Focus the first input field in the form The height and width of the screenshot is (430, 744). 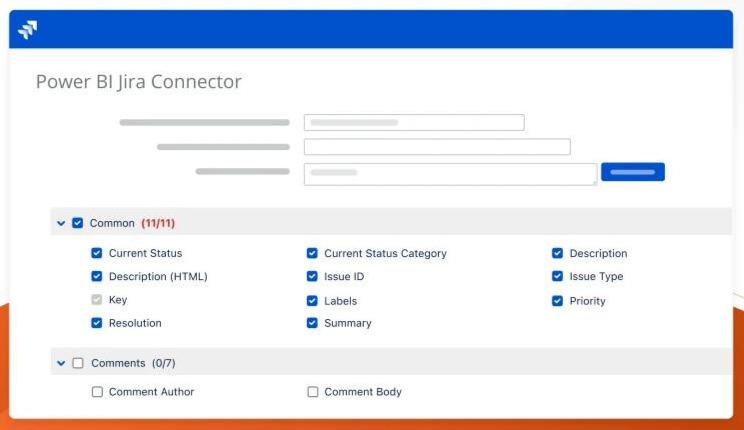click(x=414, y=122)
